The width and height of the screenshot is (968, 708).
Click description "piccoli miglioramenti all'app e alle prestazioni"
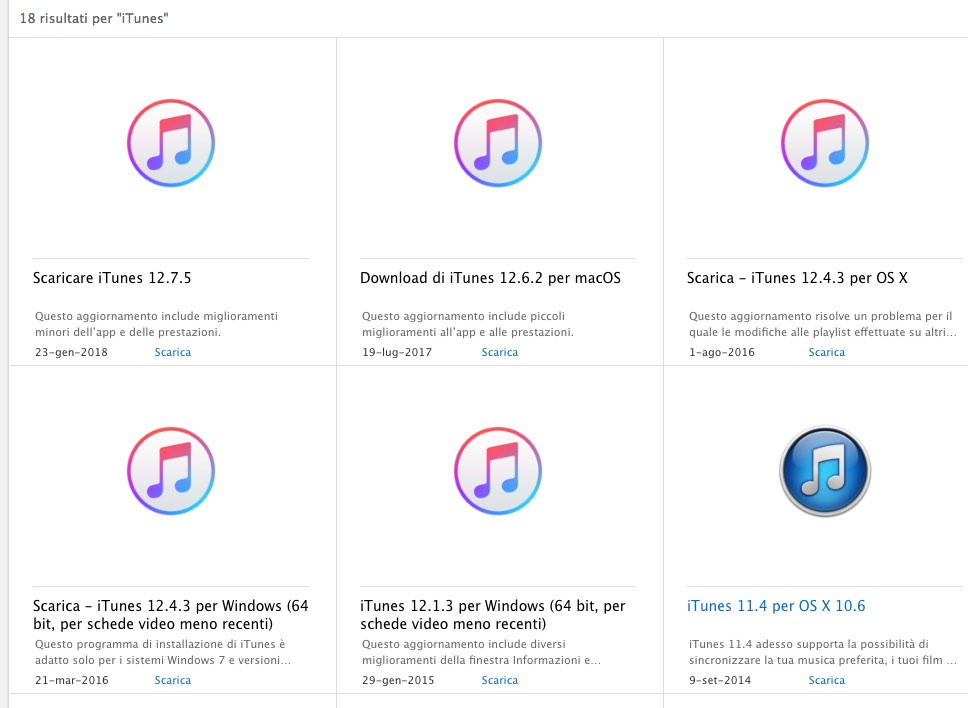tap(468, 324)
